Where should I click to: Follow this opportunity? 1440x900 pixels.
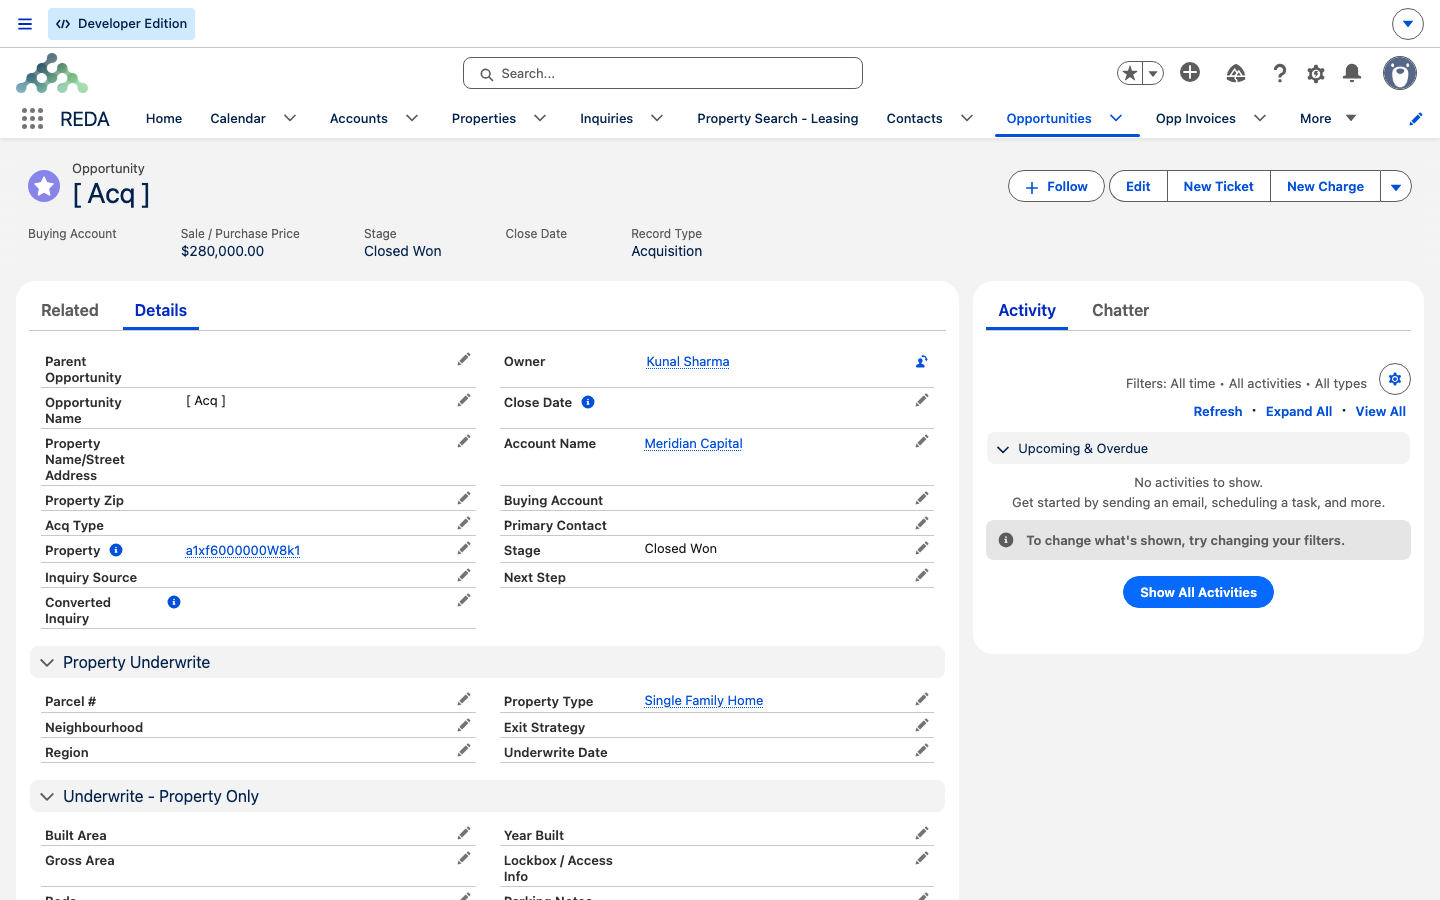[x=1056, y=186]
